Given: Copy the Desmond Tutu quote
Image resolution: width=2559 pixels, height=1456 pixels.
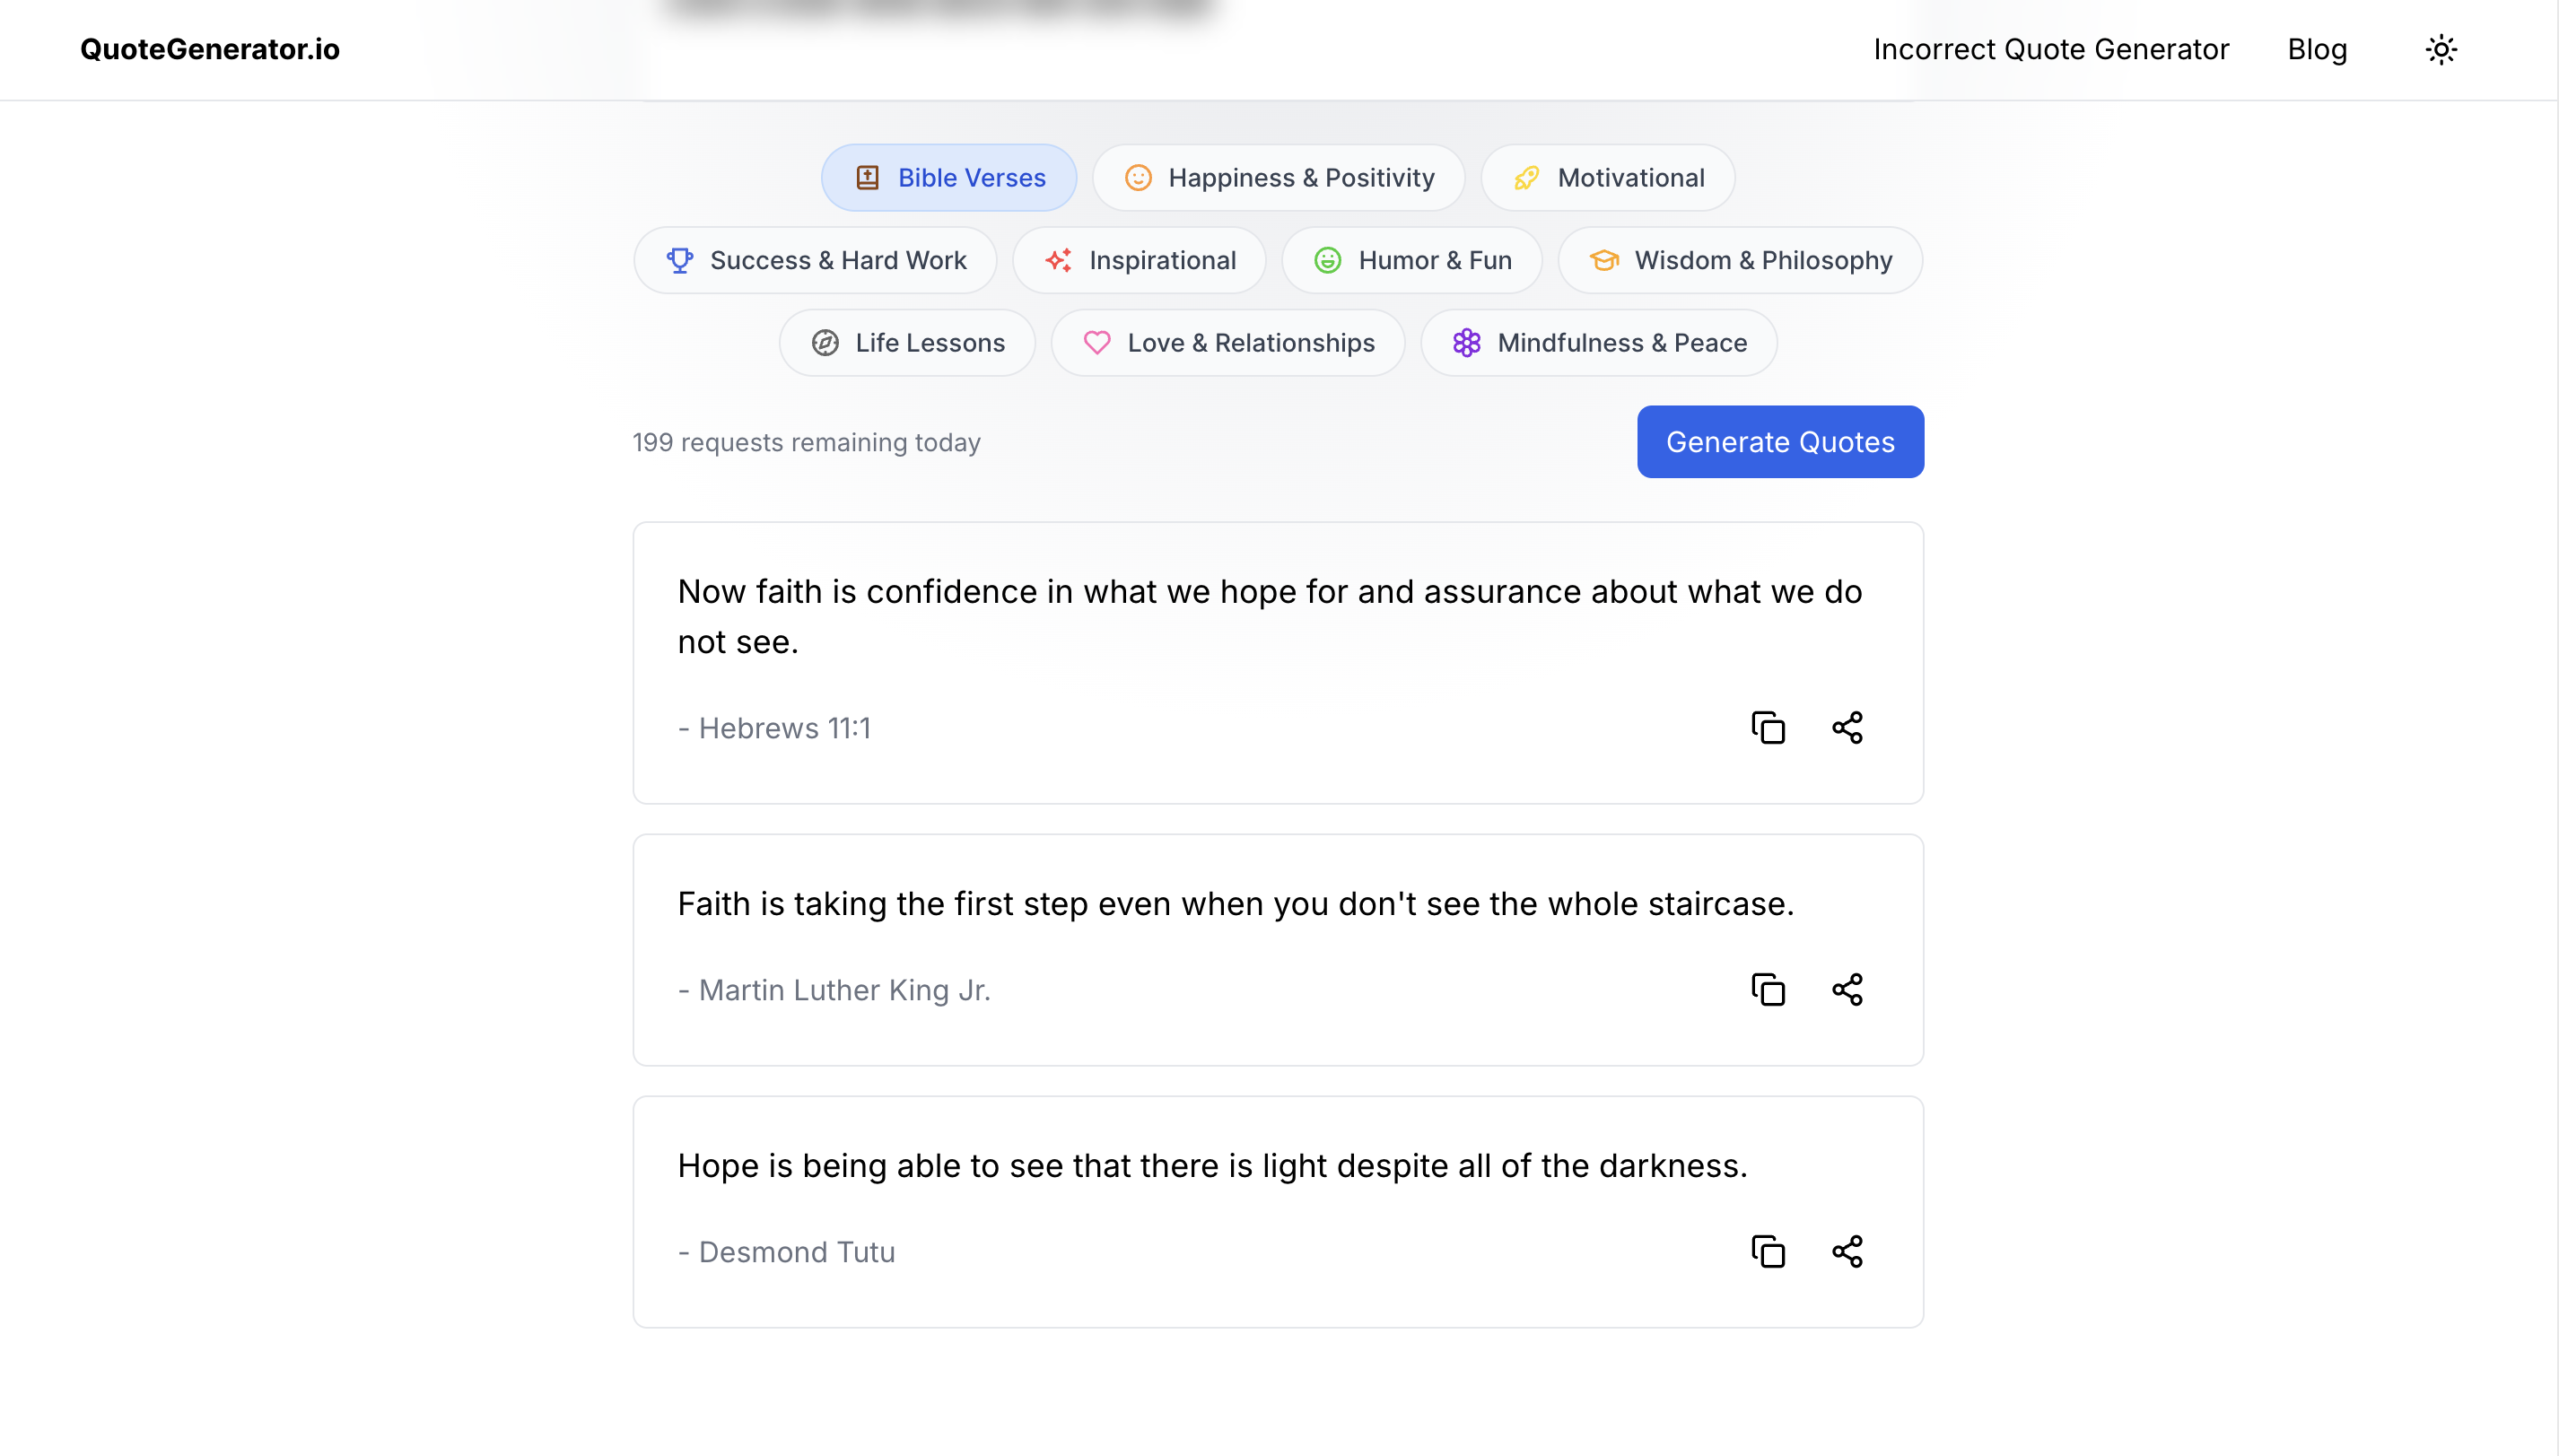Looking at the screenshot, I should [1767, 1252].
